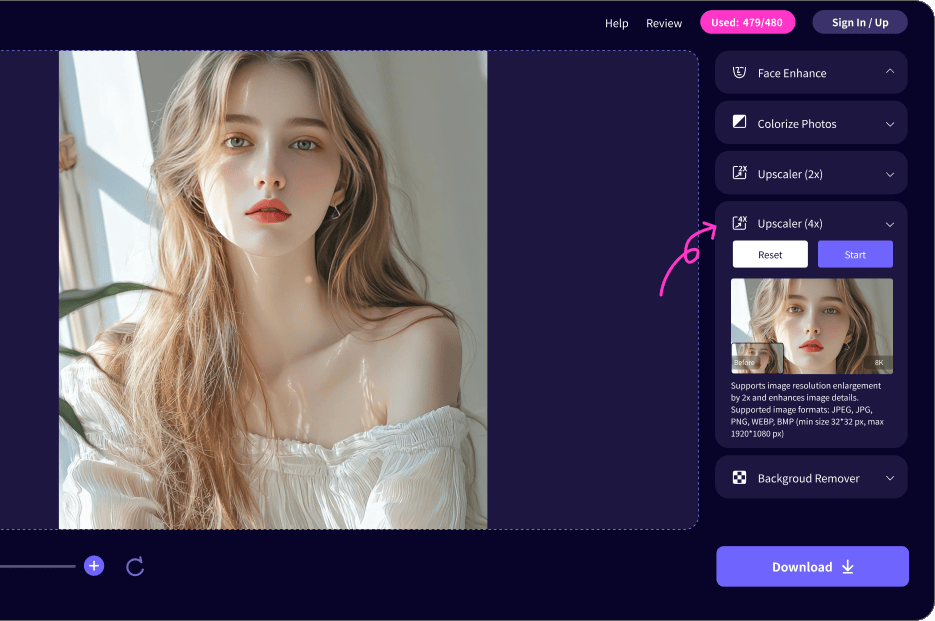Click the Upscaler (4x) icon

740,223
